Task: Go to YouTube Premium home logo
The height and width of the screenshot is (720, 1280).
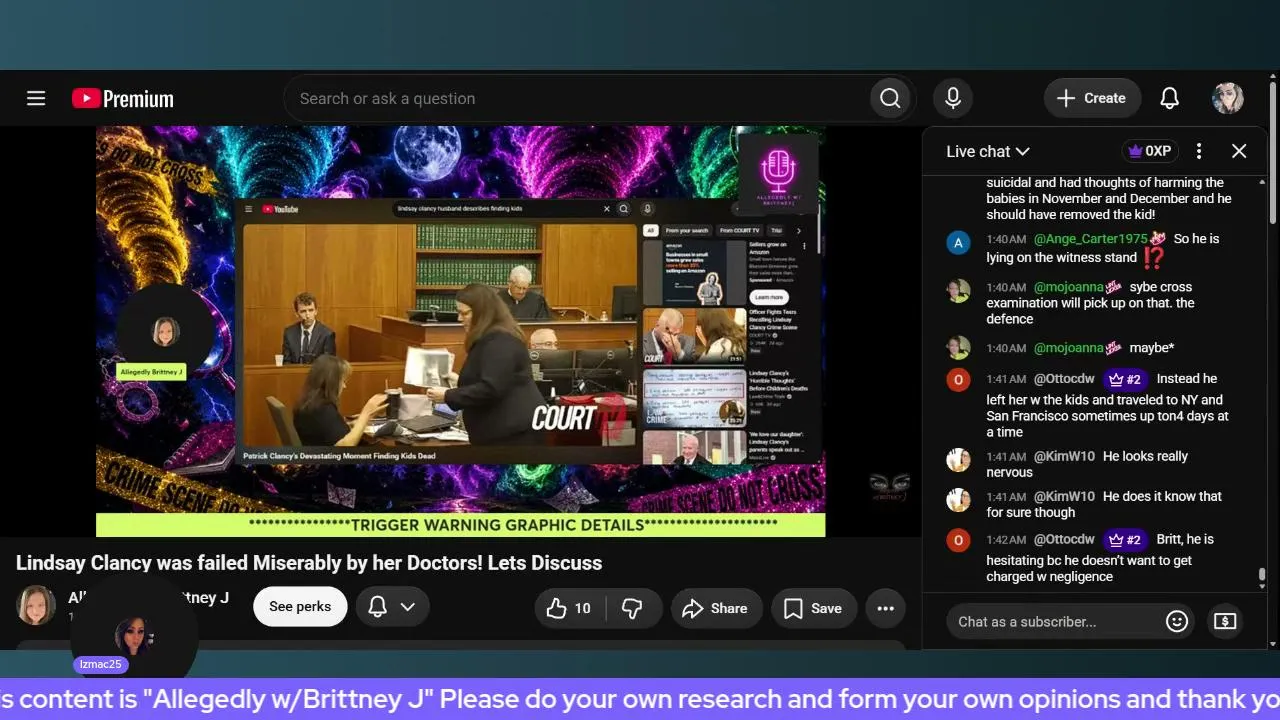Action: (123, 98)
